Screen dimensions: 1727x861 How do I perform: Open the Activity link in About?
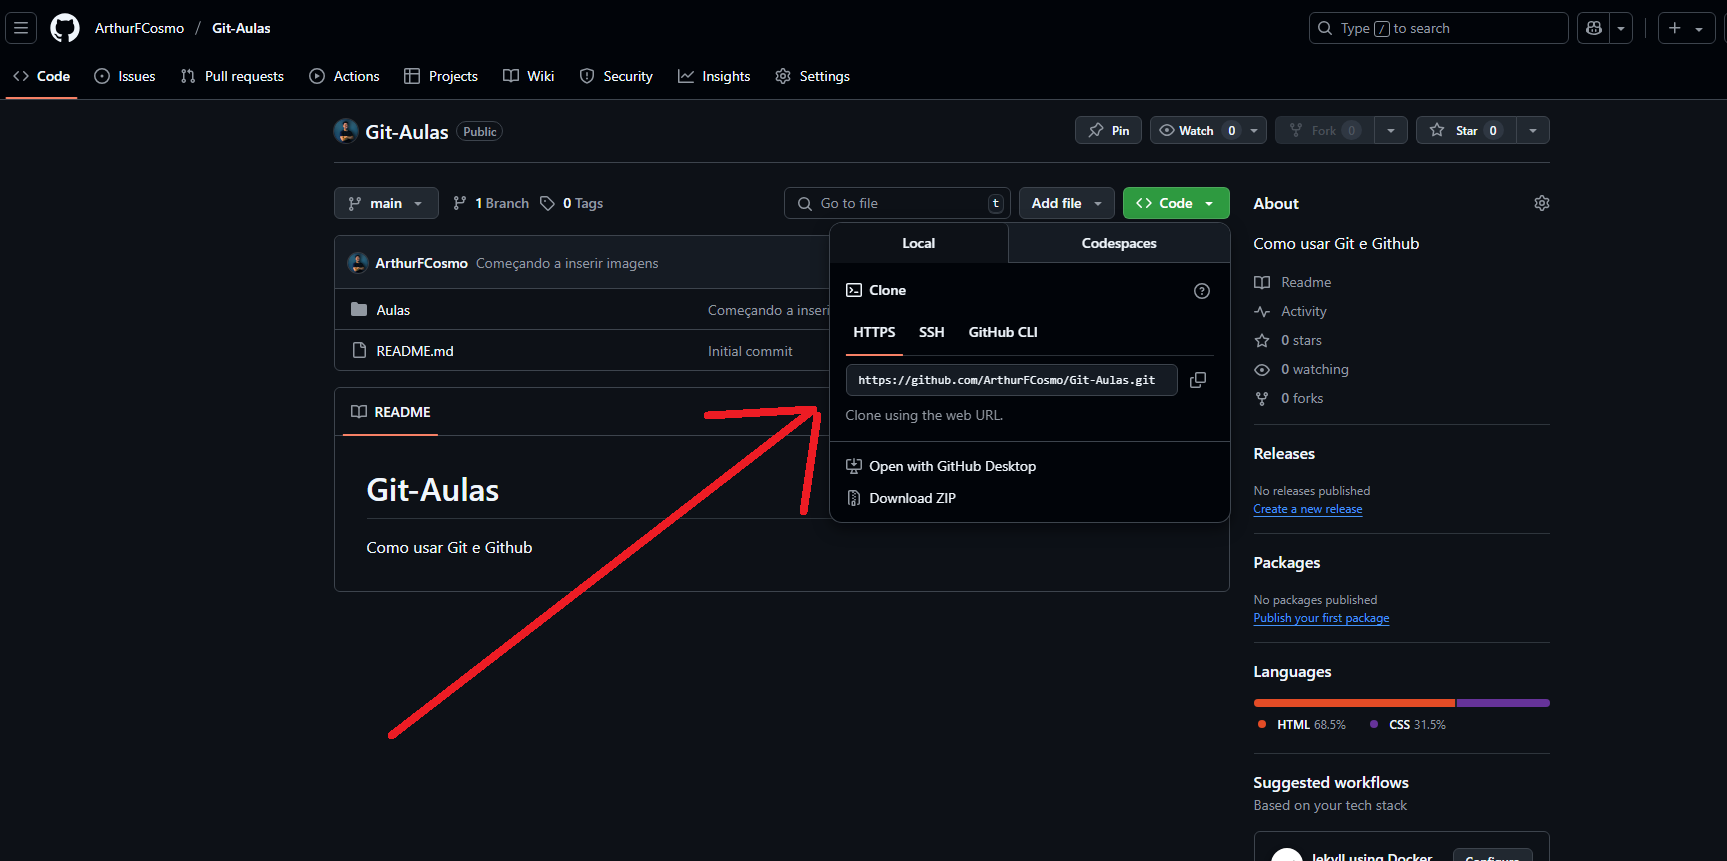[1291, 312]
